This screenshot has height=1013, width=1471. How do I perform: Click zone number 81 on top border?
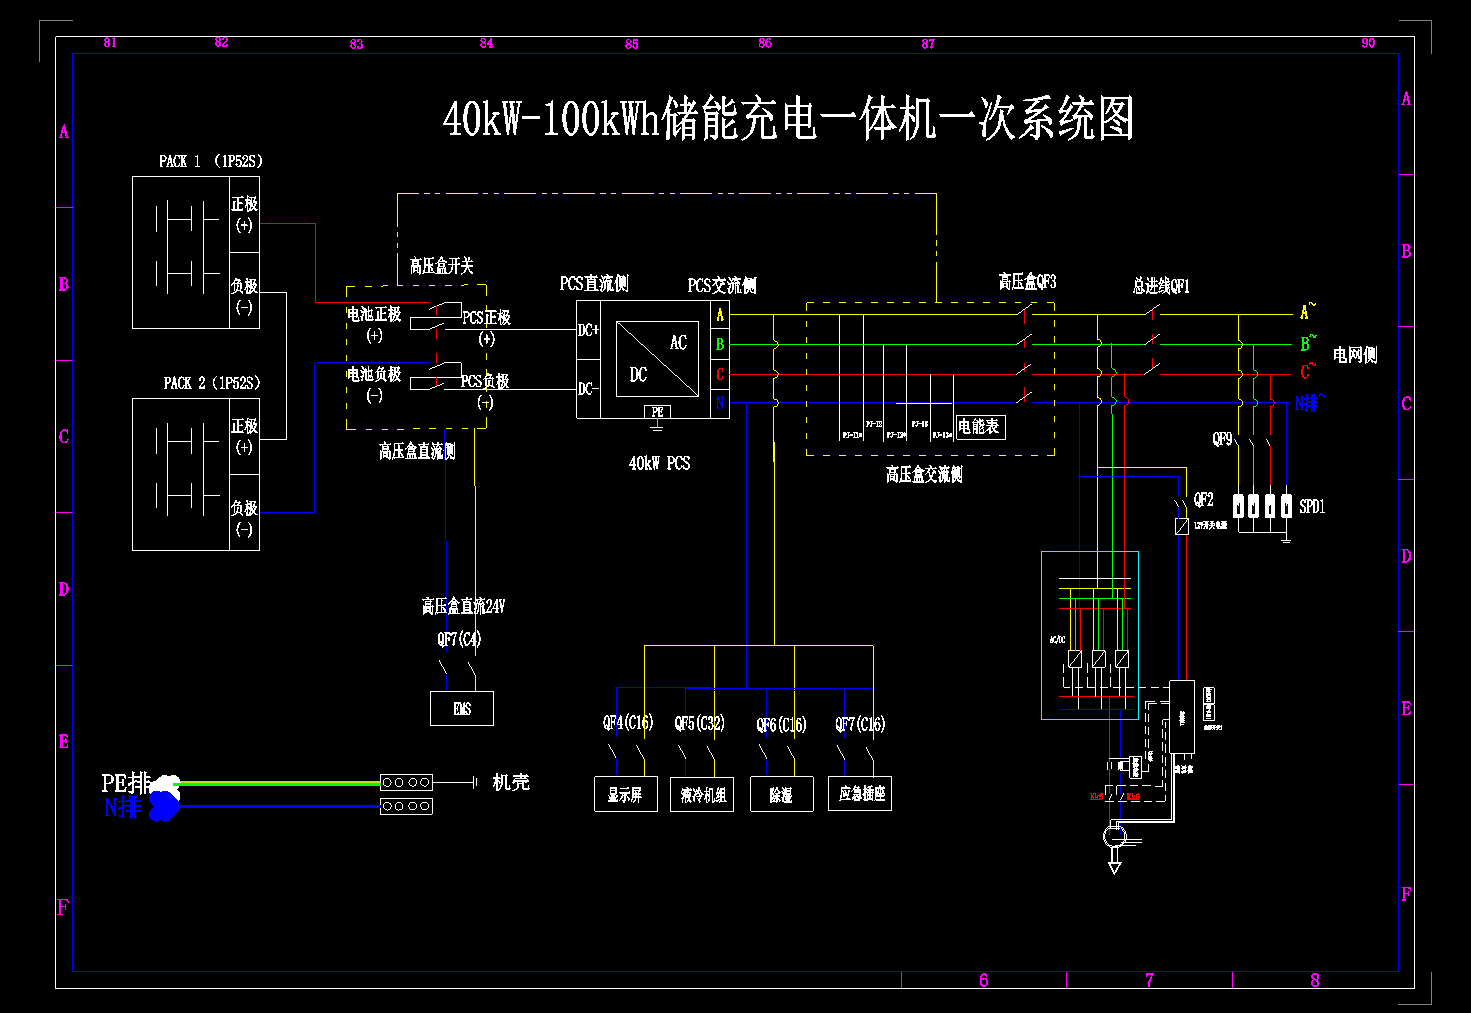coord(110,43)
